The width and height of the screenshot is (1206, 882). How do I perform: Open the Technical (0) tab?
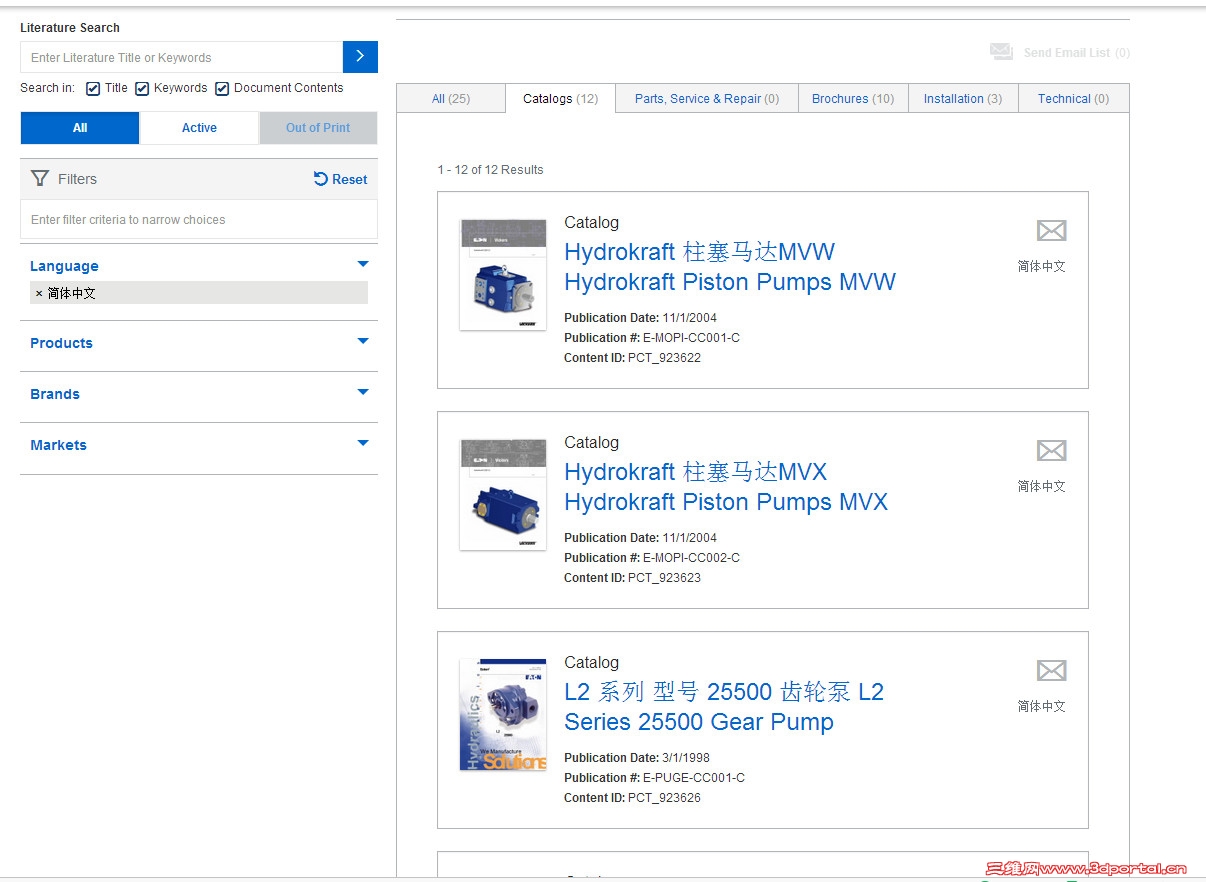[1074, 98]
